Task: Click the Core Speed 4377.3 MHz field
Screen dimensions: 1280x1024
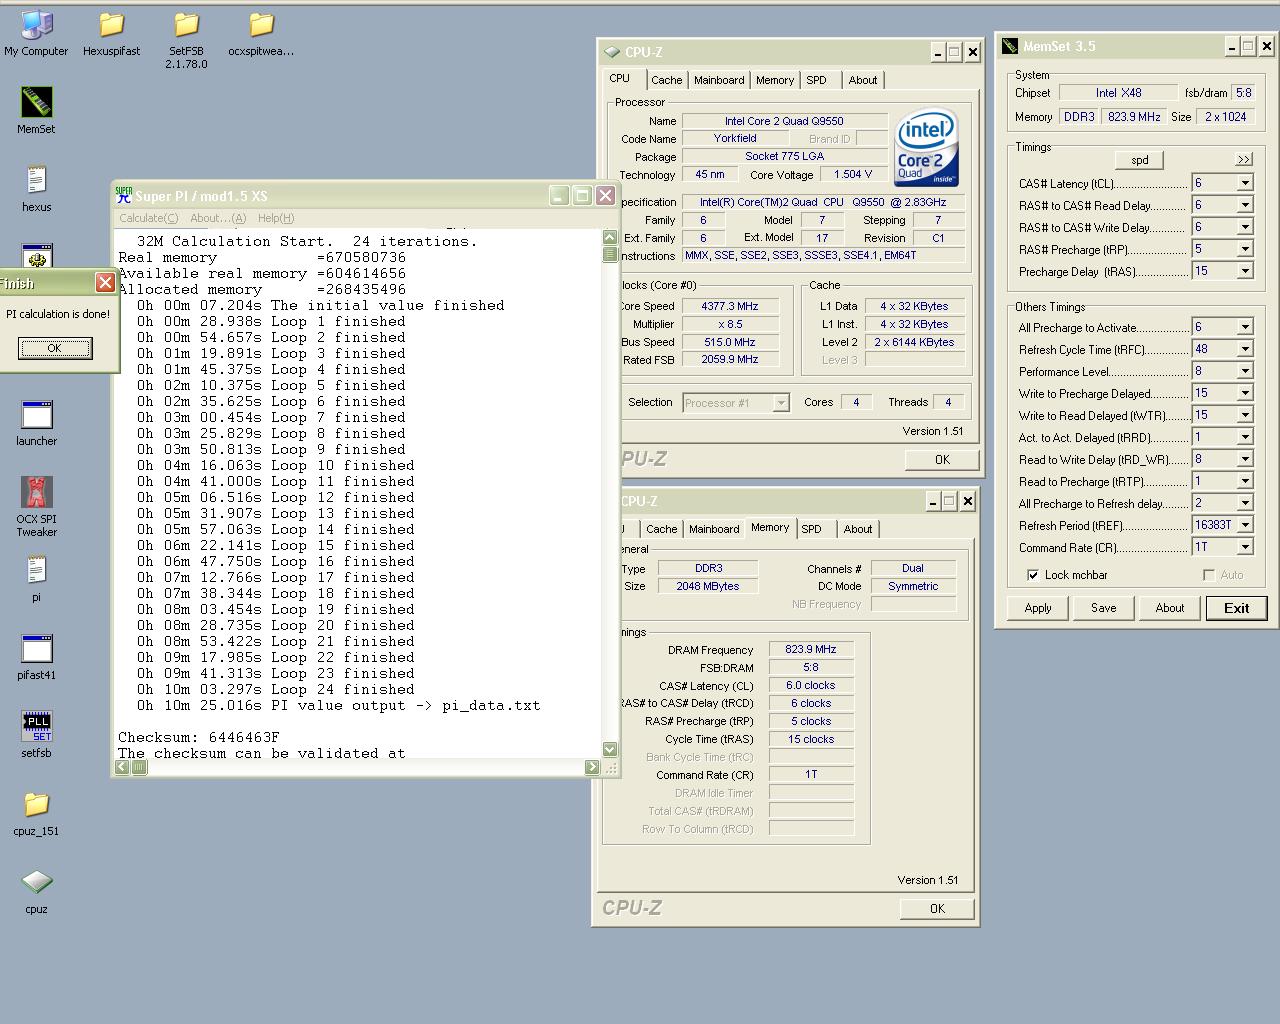Action: [x=730, y=306]
